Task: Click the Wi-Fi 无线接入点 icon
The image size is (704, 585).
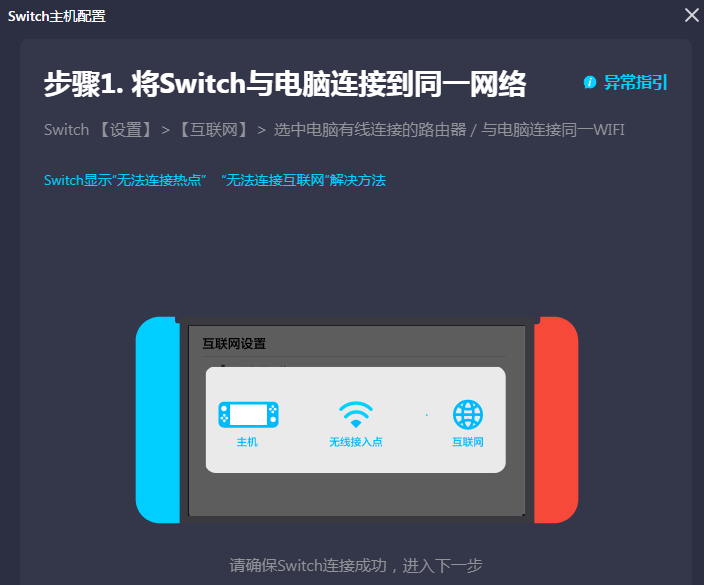Action: (x=356, y=414)
